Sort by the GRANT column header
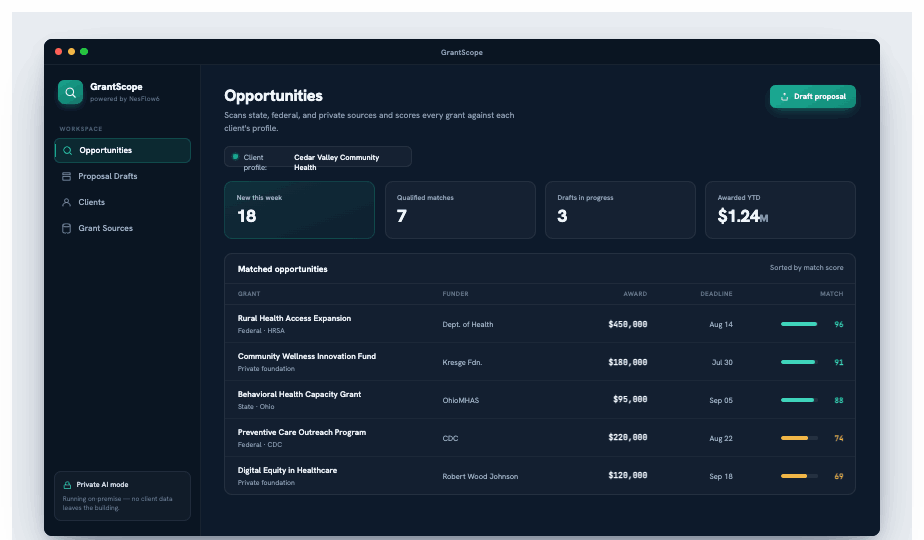This screenshot has width=924, height=540. 249,294
